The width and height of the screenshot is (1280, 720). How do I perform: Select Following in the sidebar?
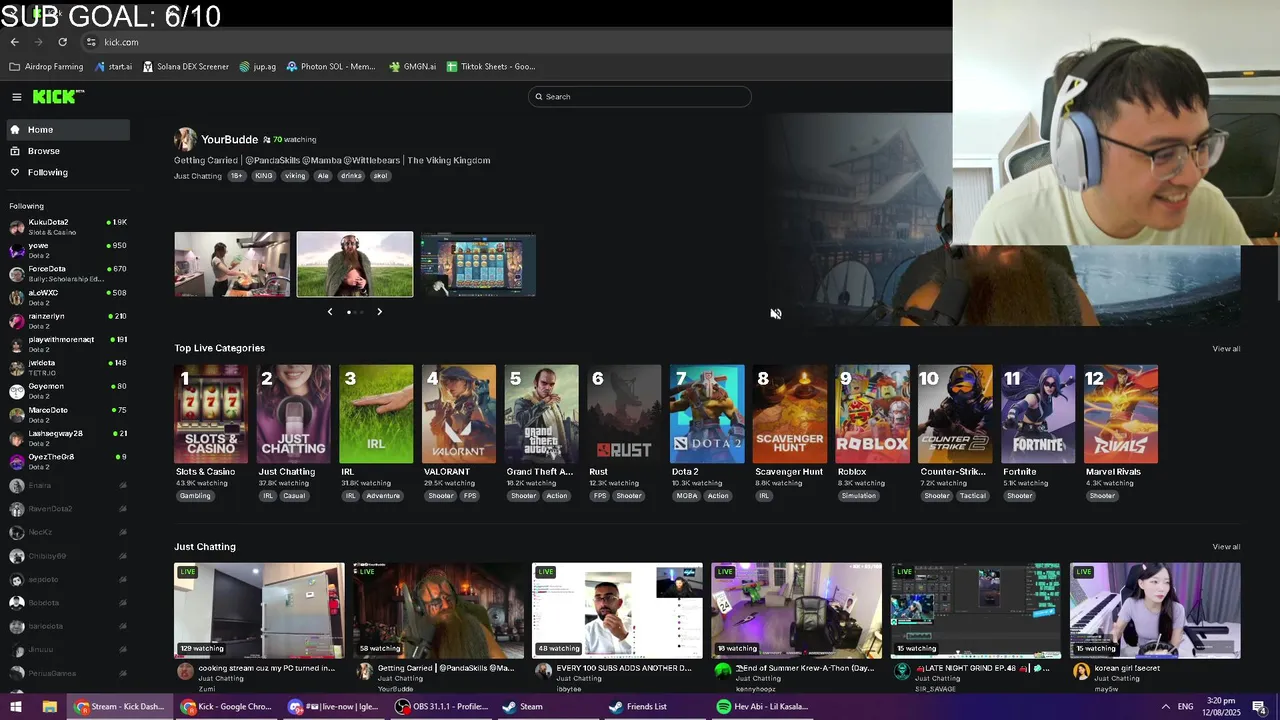(67, 173)
